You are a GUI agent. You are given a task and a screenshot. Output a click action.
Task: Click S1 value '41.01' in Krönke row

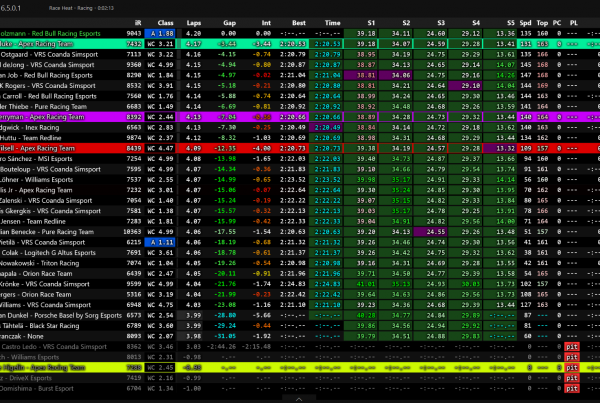(366, 284)
